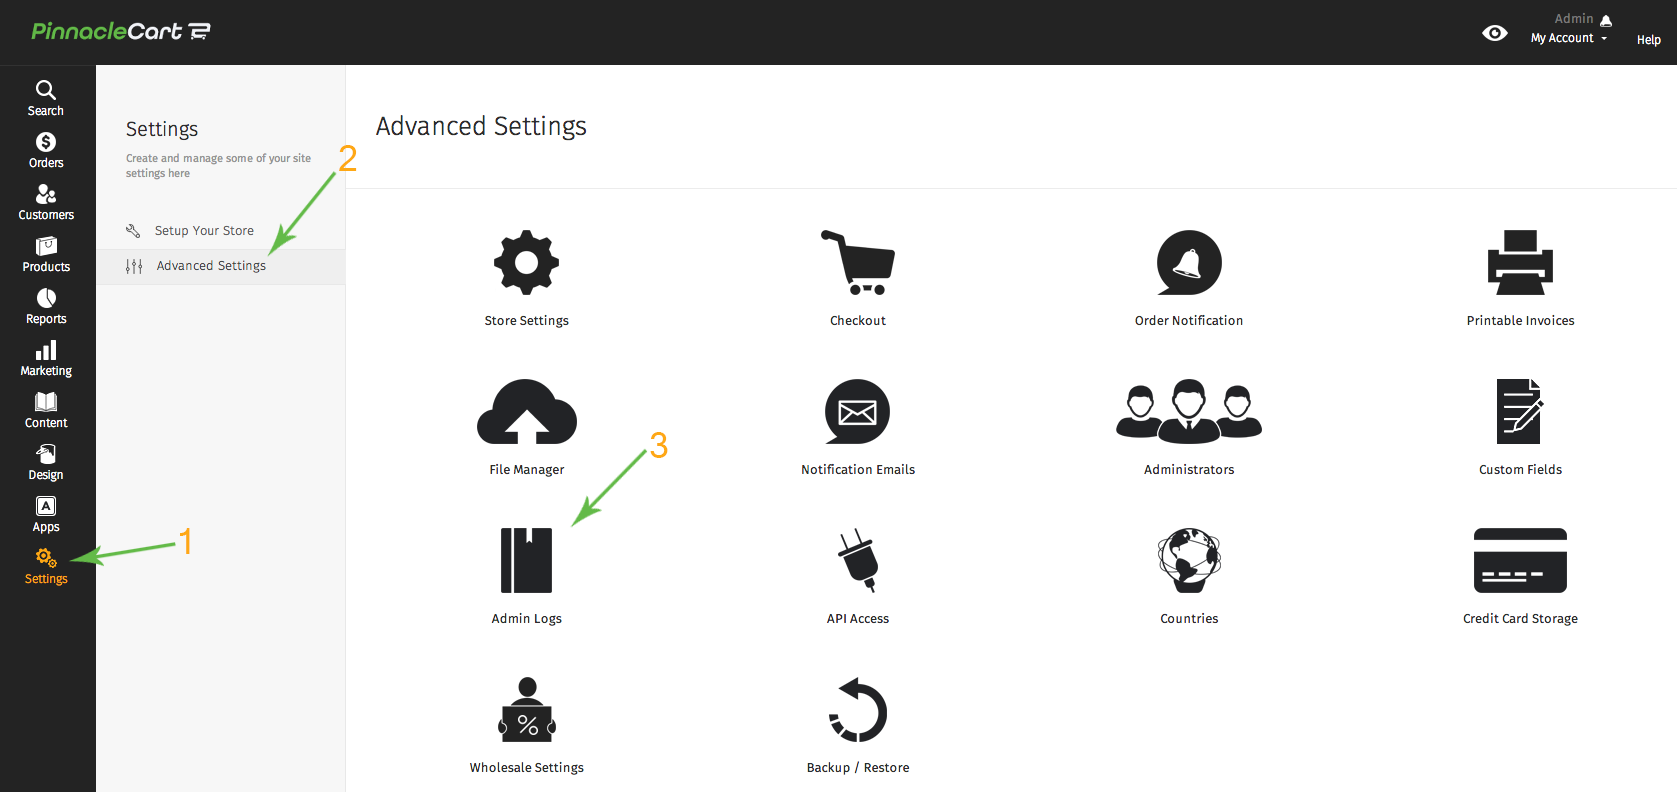The width and height of the screenshot is (1677, 792).
Task: Open Backup / Restore circular arrow icon
Action: [858, 709]
